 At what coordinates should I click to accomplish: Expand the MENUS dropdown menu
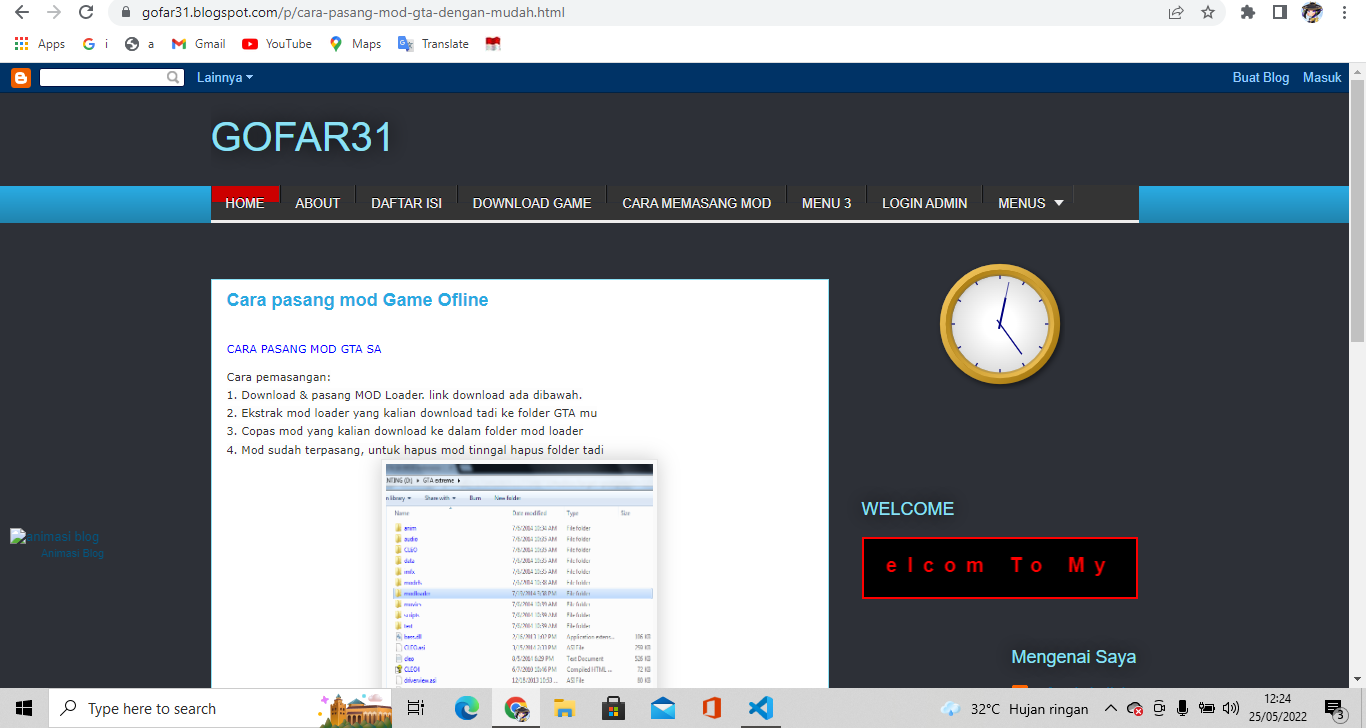tap(1030, 203)
